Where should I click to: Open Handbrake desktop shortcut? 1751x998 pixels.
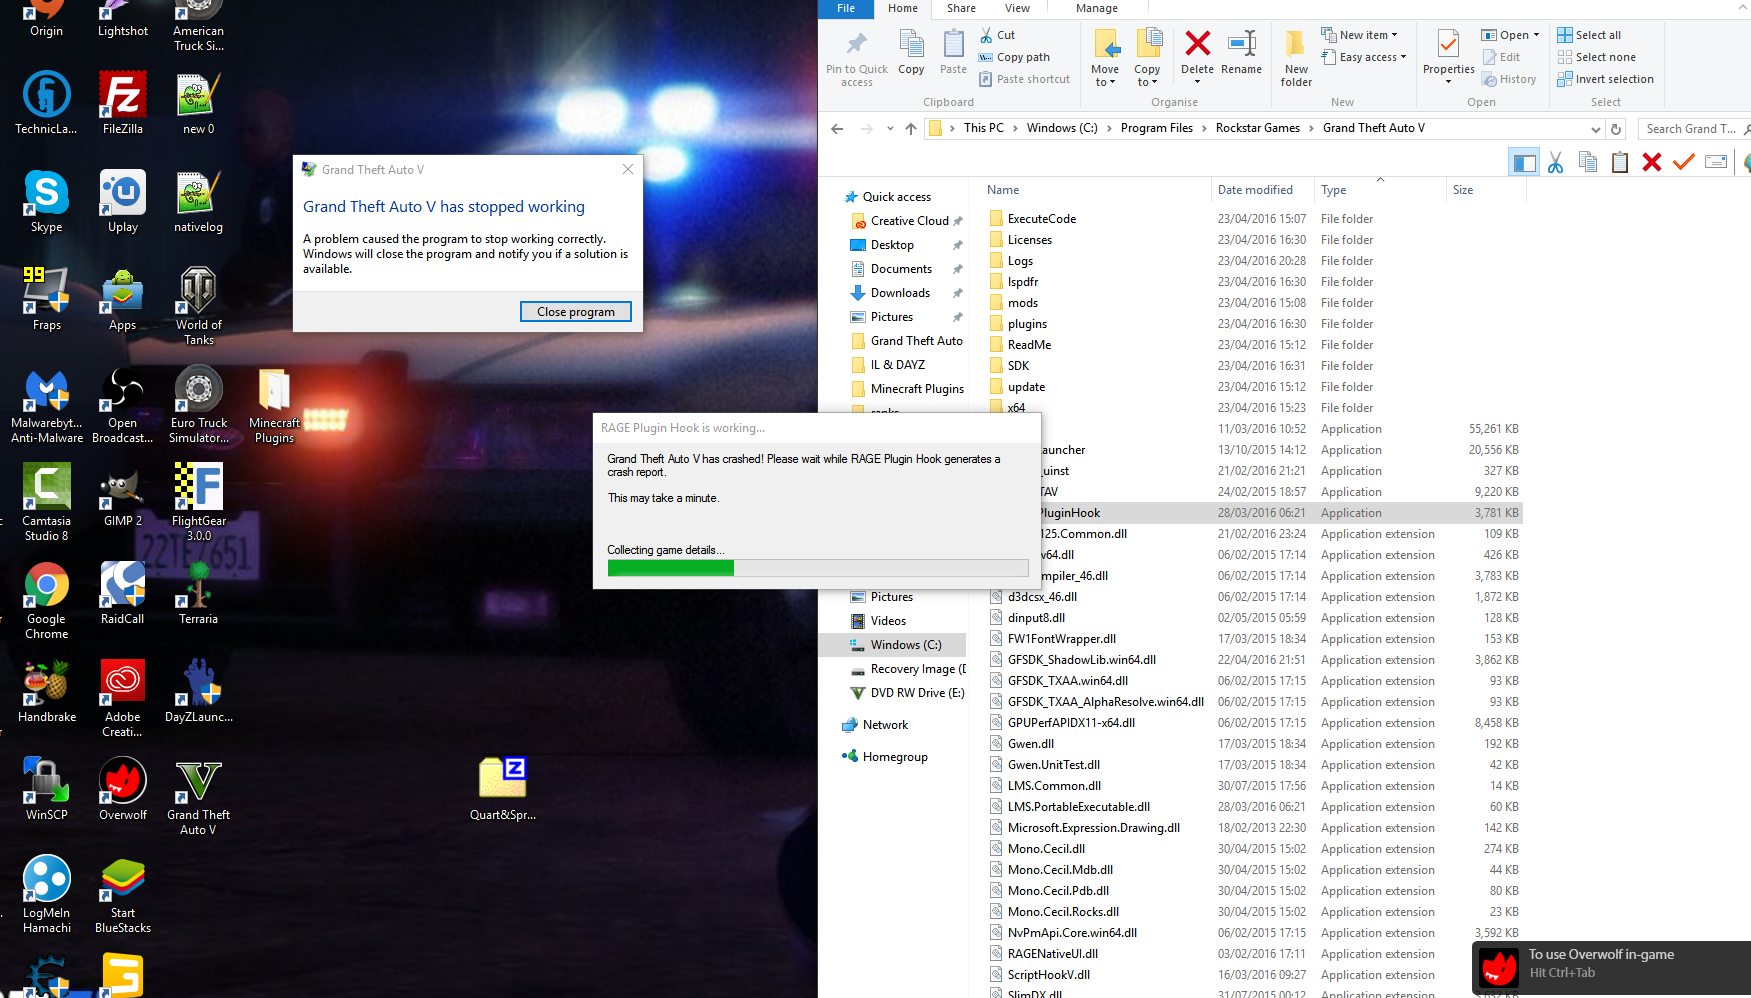point(47,691)
